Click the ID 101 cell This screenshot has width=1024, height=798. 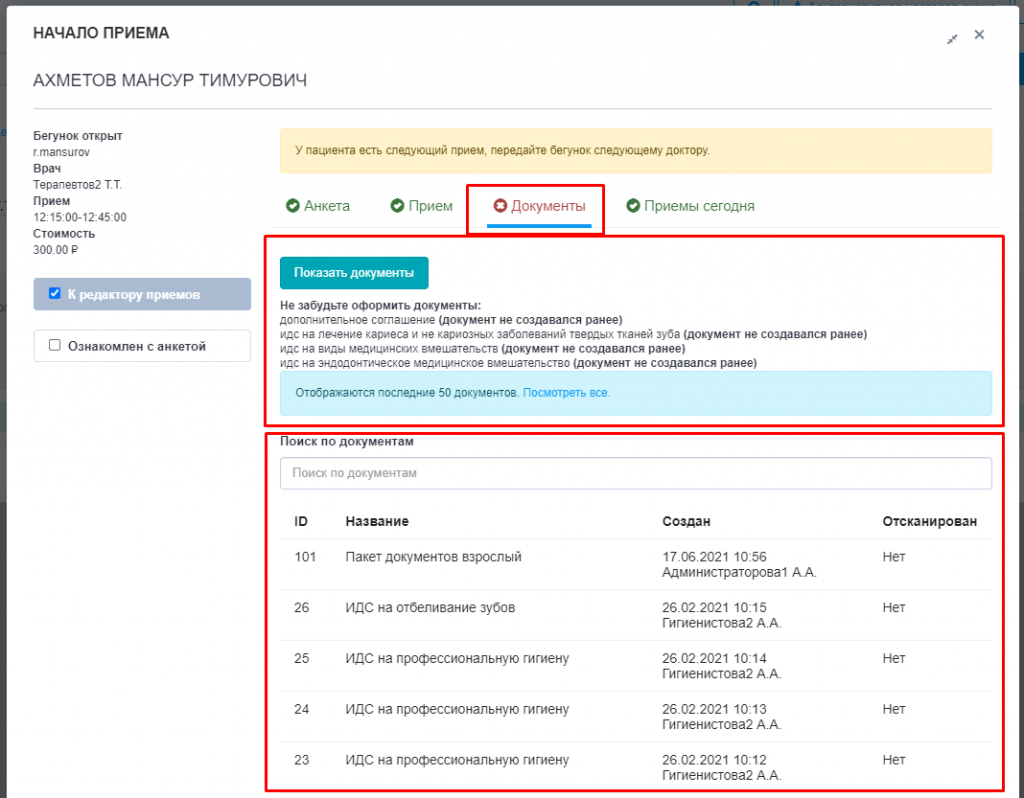(x=305, y=557)
